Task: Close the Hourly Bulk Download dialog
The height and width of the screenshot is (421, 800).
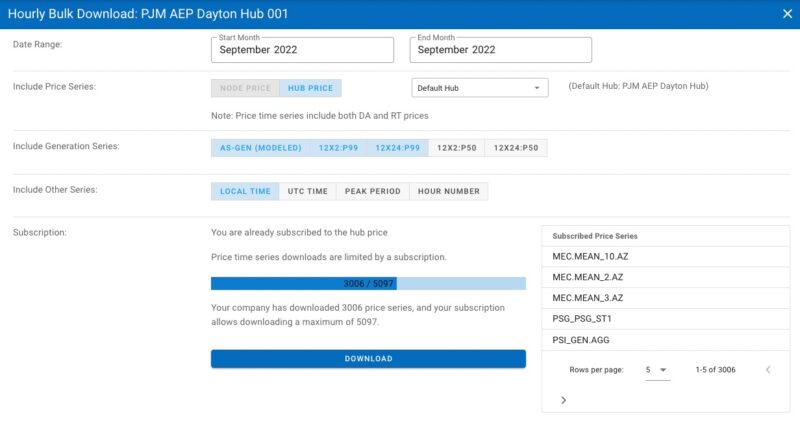Action: click(x=787, y=14)
